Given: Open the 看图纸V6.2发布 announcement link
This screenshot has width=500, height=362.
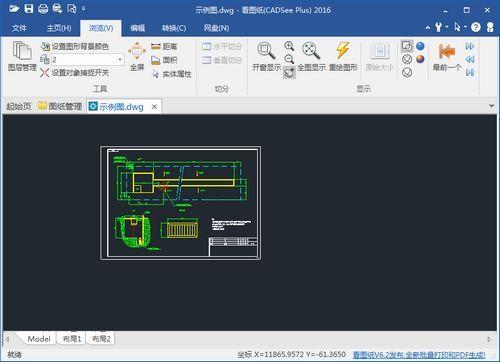Looking at the screenshot, I should (x=419, y=355).
